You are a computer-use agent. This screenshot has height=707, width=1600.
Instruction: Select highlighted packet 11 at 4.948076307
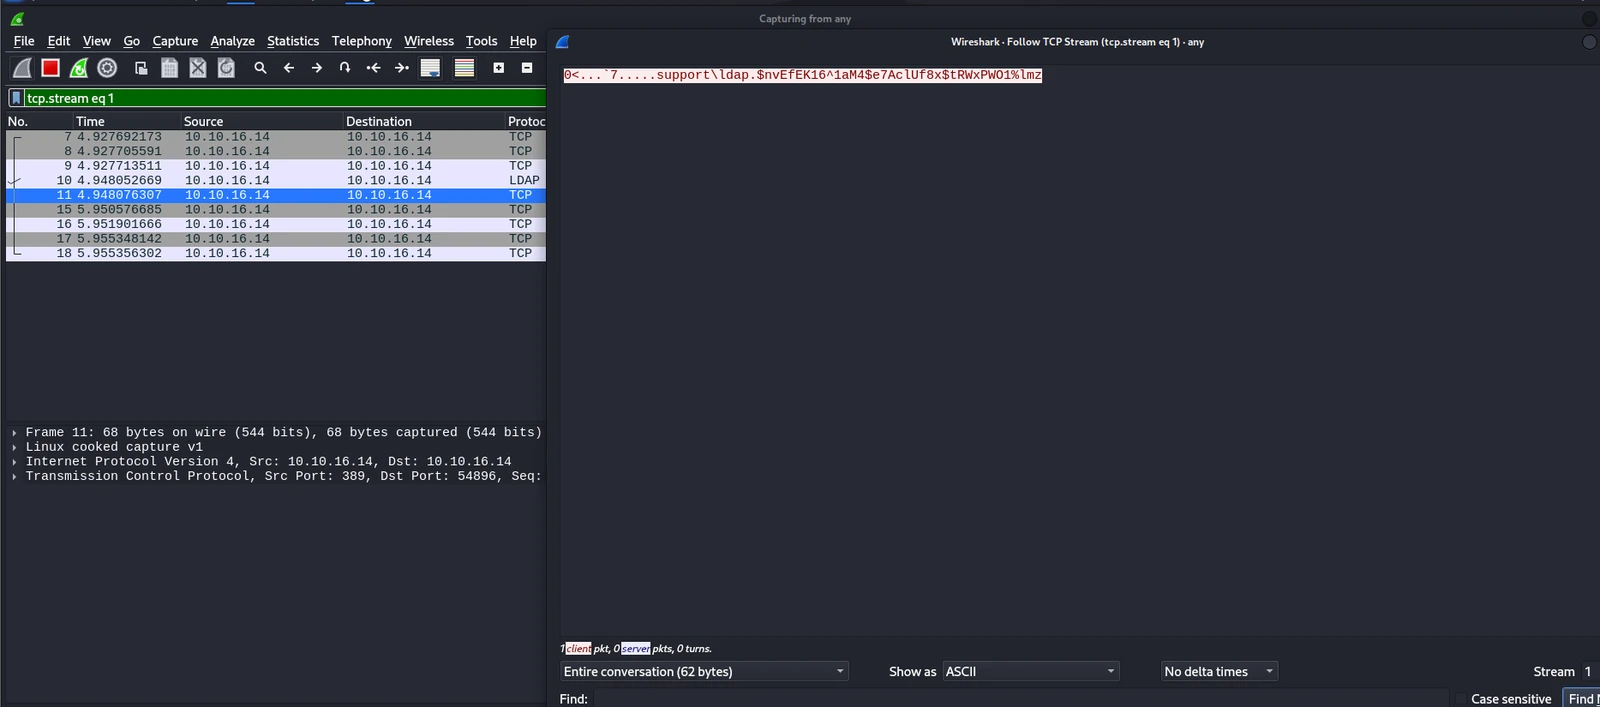276,195
